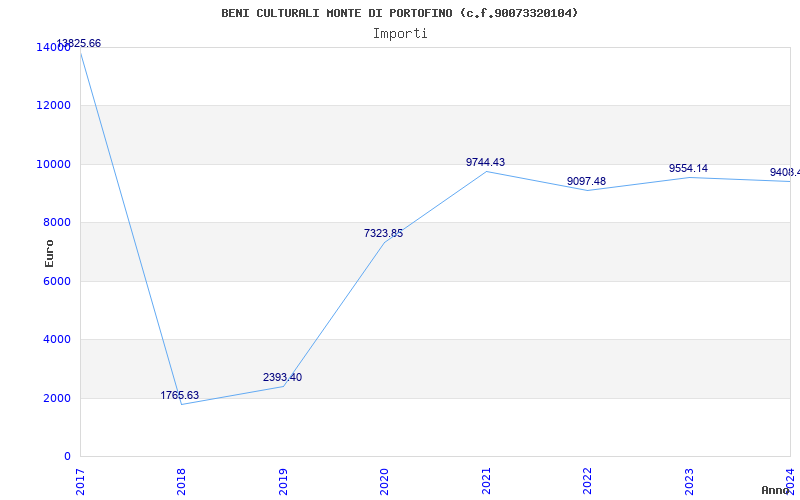Viewport: 800px width, 500px height.
Task: Select the 7323.85 data point label
Action: tap(383, 233)
